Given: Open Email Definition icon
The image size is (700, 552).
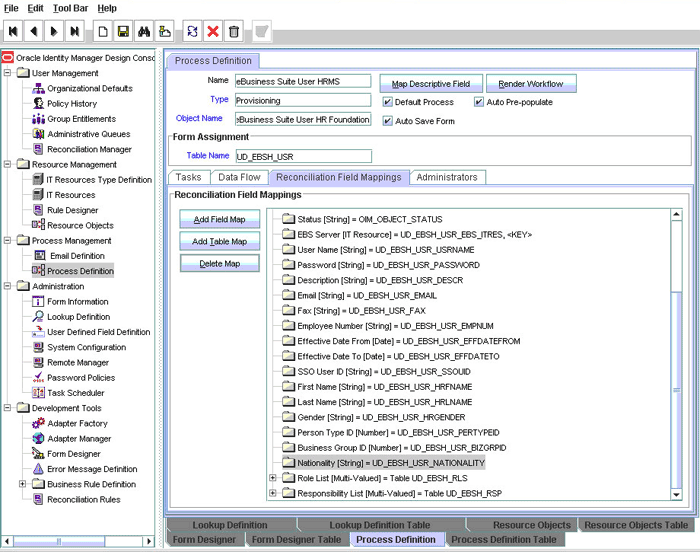Looking at the screenshot, I should click(x=40, y=256).
